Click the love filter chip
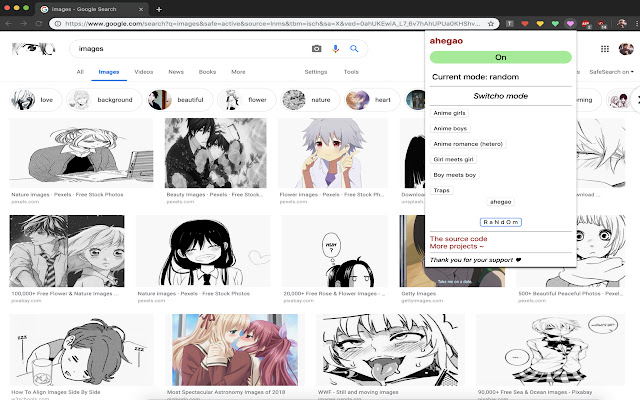Image resolution: width=640 pixels, height=400 pixels. pos(36,100)
